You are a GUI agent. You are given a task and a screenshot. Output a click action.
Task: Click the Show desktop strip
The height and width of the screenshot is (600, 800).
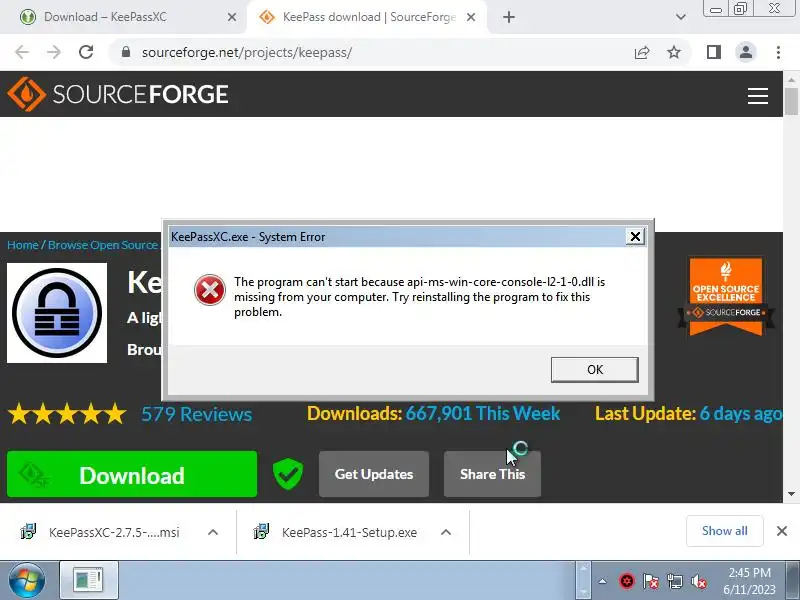793,581
